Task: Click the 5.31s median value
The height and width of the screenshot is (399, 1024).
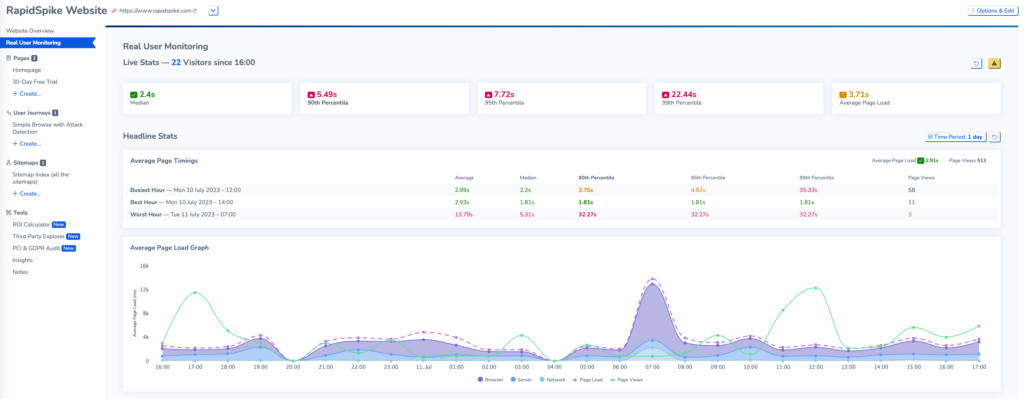Action: 528,214
